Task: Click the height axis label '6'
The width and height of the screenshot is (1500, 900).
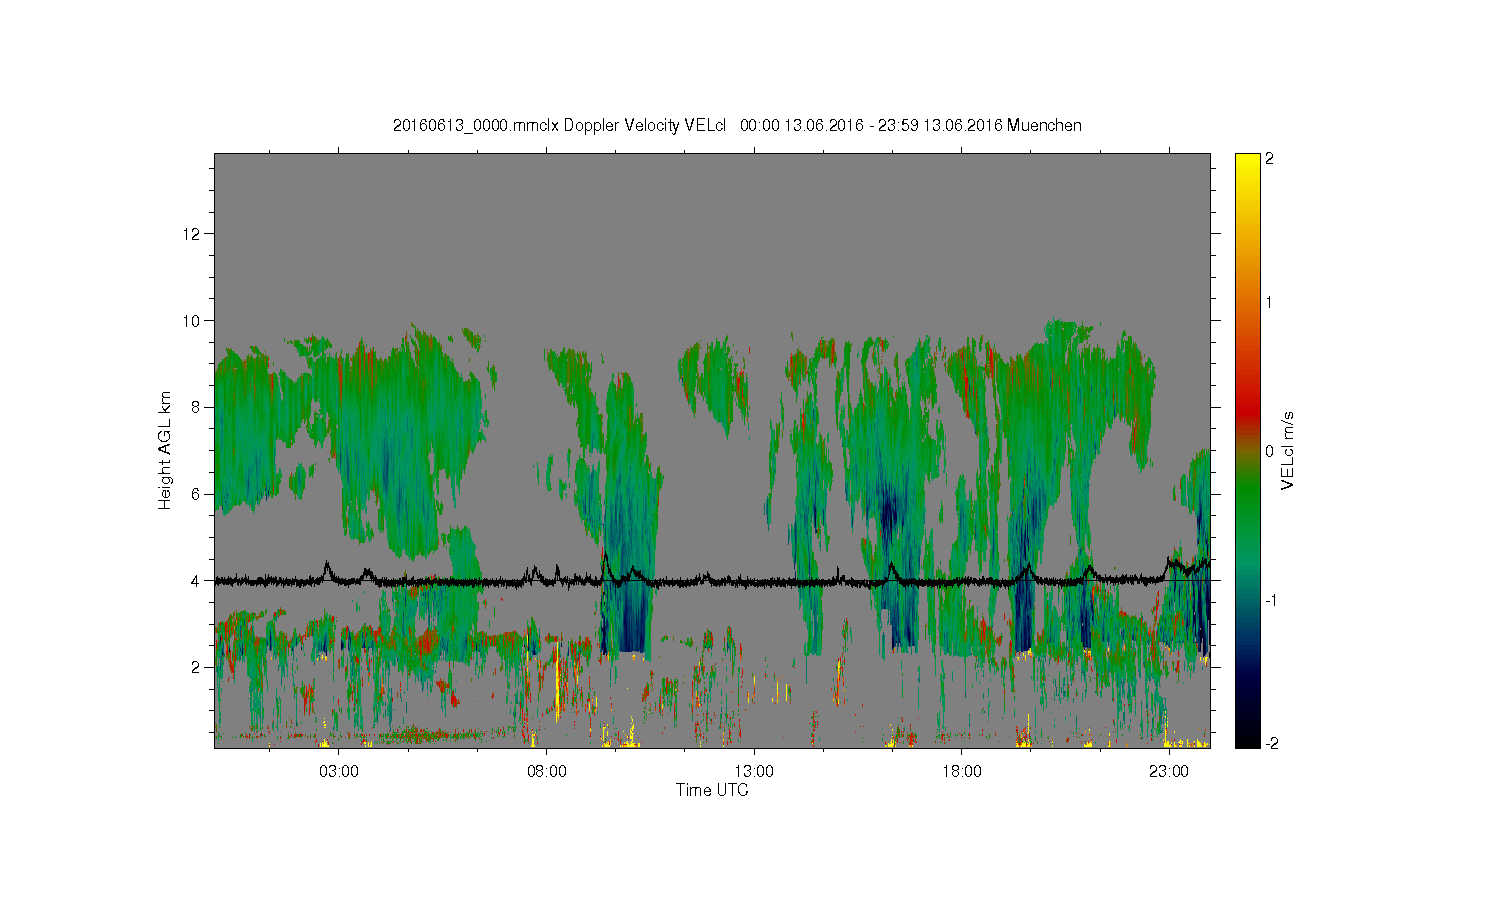Action: coord(196,494)
